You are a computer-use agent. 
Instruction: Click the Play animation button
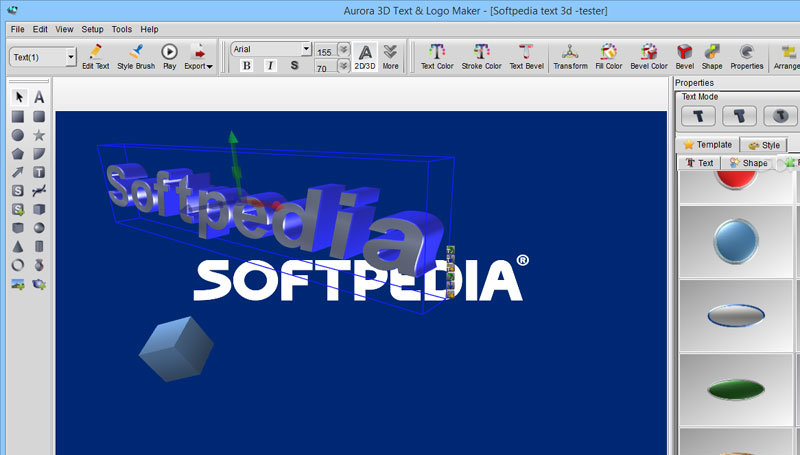point(169,57)
